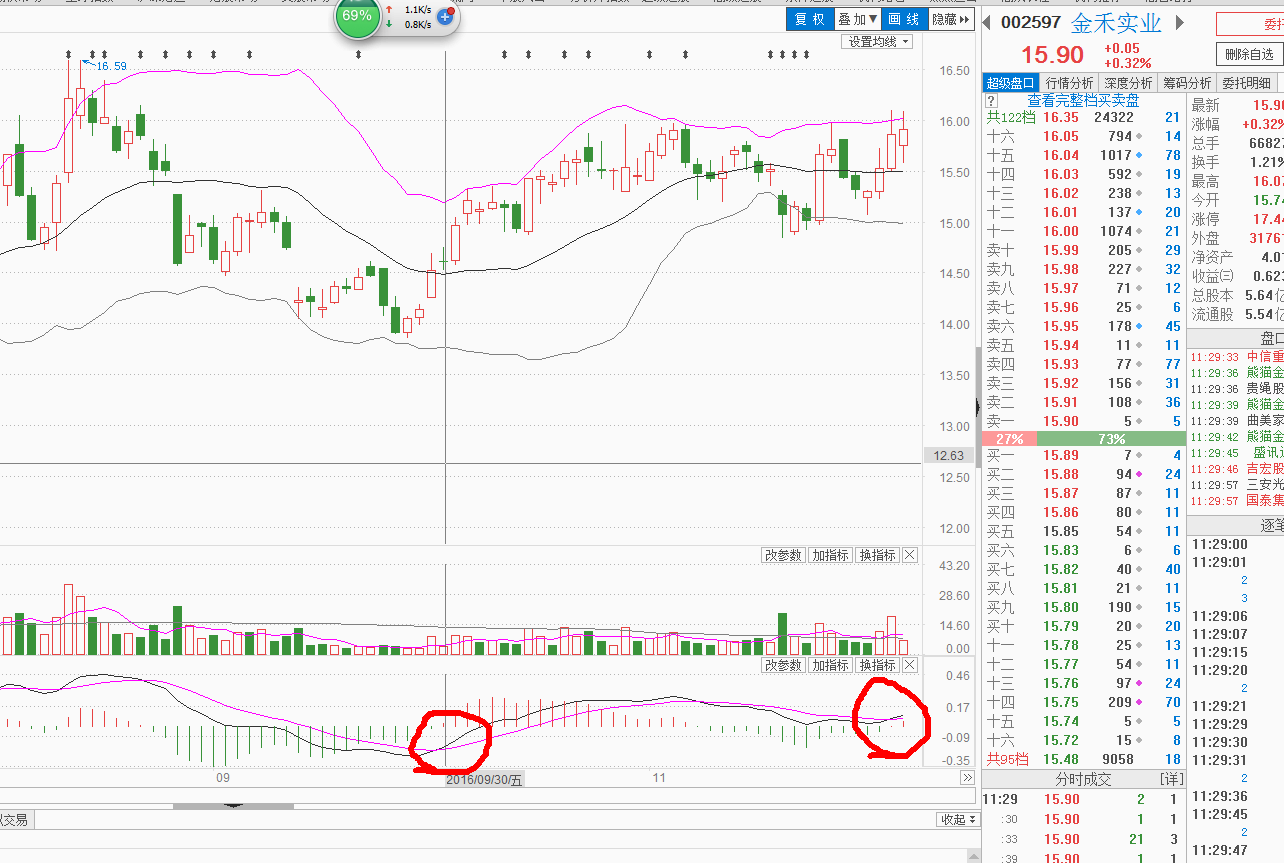Click 改参数 on the MACD panel
This screenshot has height=863, width=1284.
[783, 665]
